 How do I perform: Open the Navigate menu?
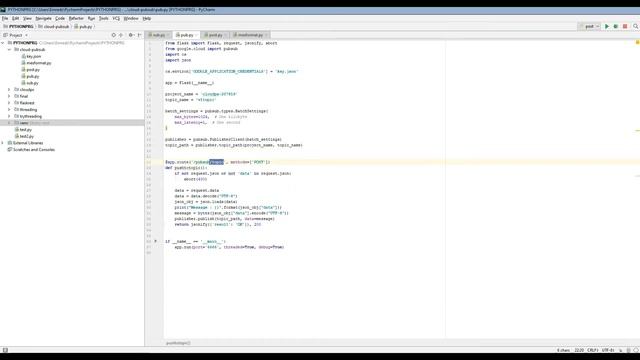pos(43,18)
